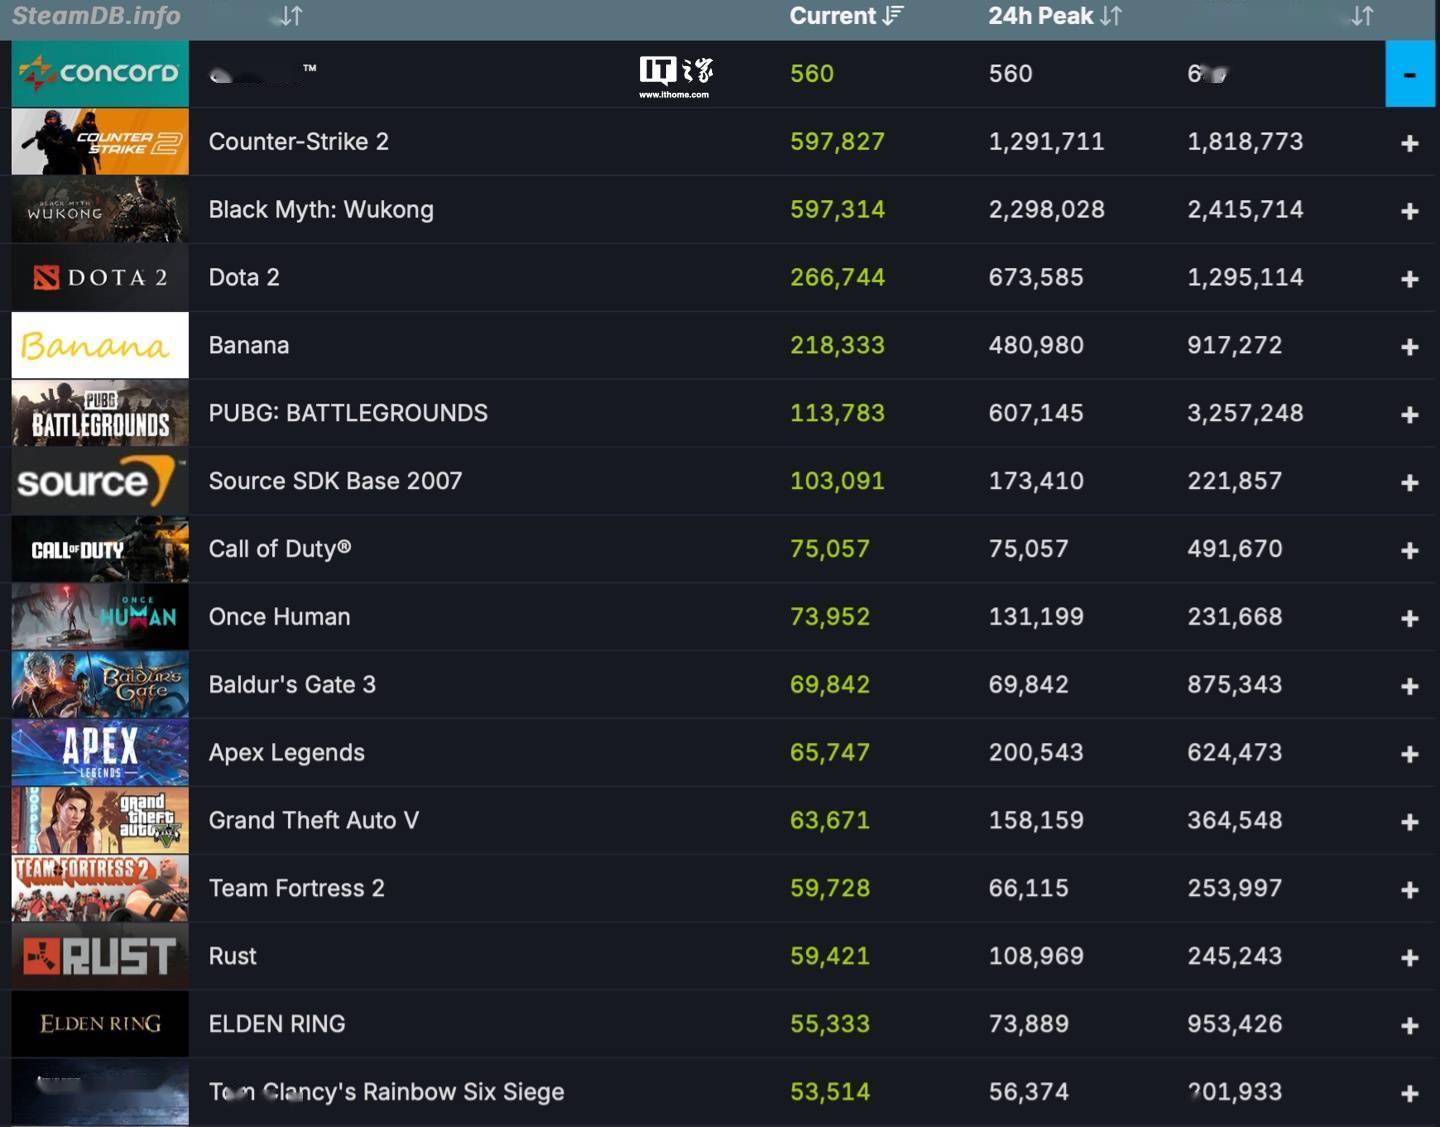
Task: Expand the ELDEN RING row
Action: tap(1410, 1026)
